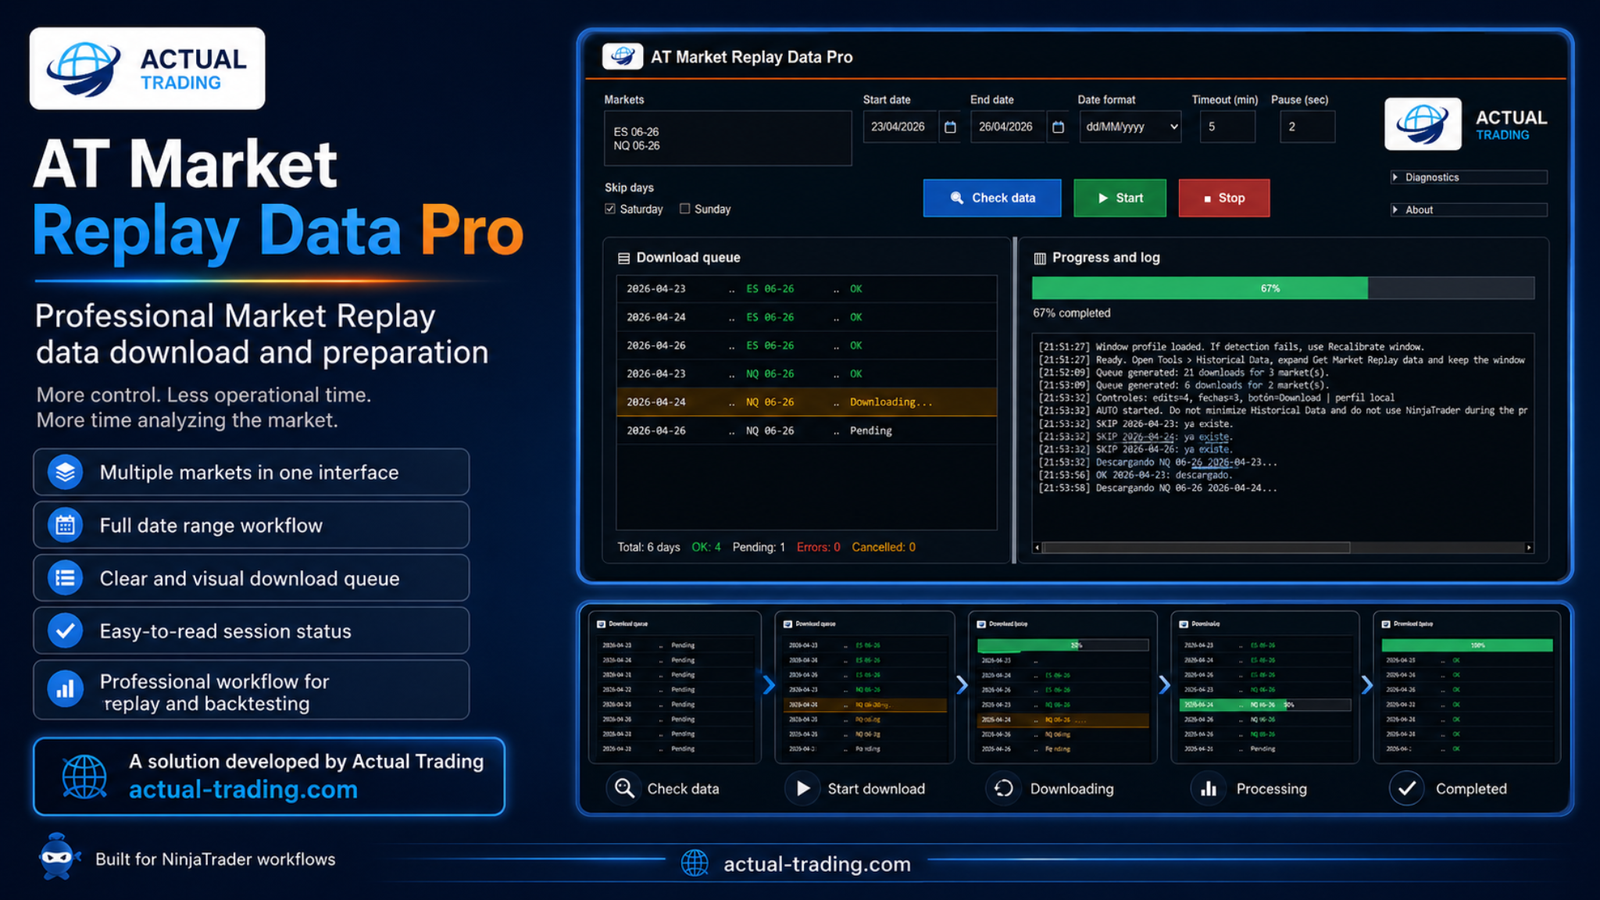Select the play icon for Start download step
This screenshot has height=900, width=1600.
803,789
